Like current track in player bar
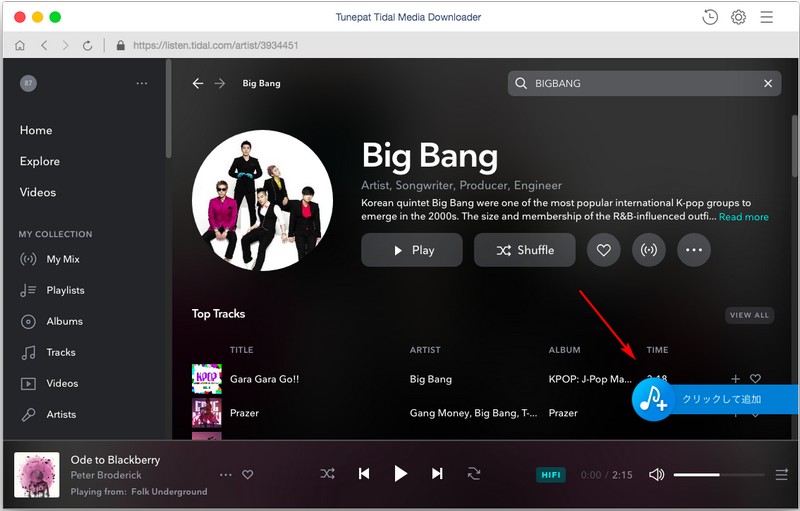The width and height of the screenshot is (800, 511). (x=247, y=475)
